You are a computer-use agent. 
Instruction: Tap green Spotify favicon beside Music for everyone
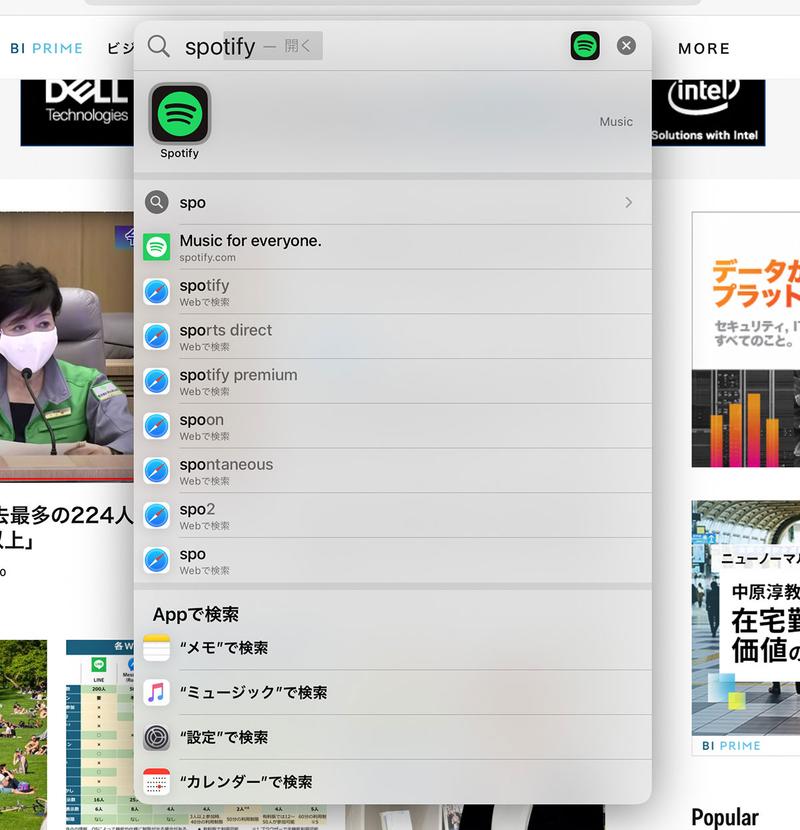[157, 247]
